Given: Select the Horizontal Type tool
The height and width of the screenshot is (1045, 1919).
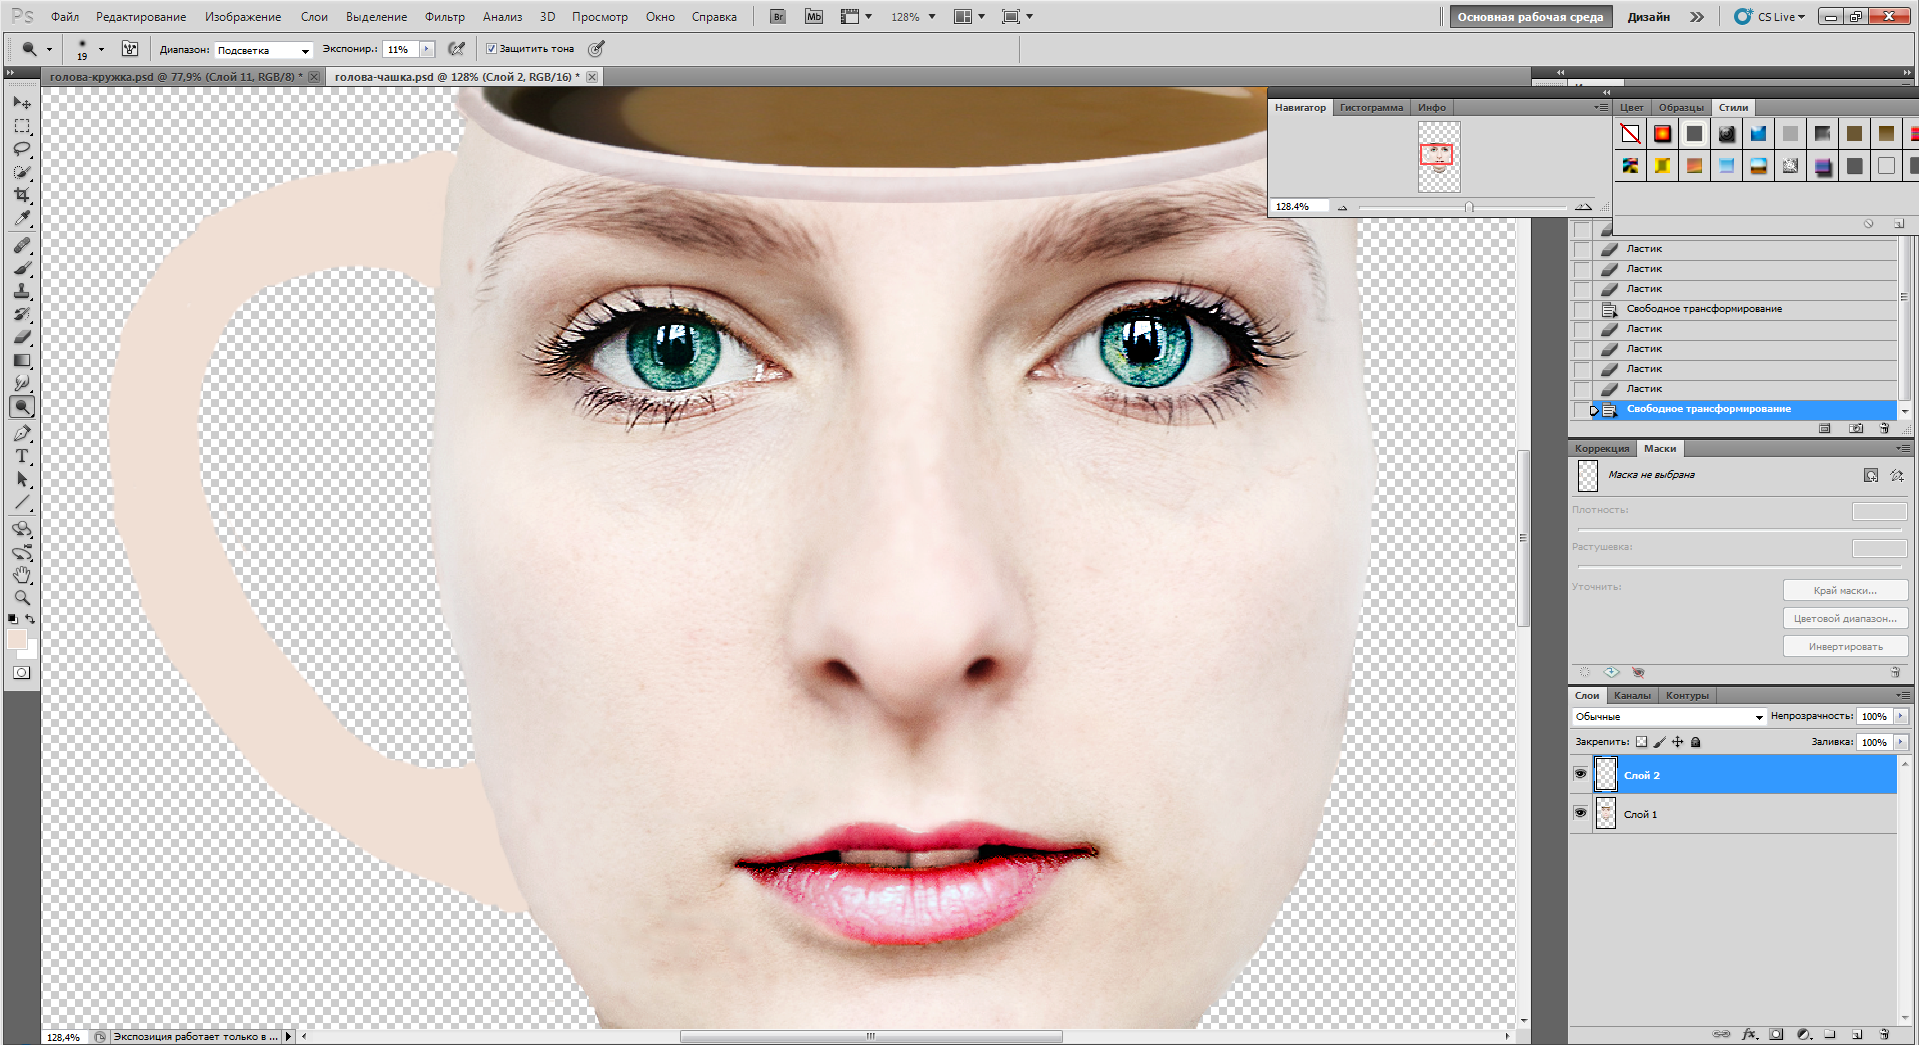Looking at the screenshot, I should click(x=22, y=456).
